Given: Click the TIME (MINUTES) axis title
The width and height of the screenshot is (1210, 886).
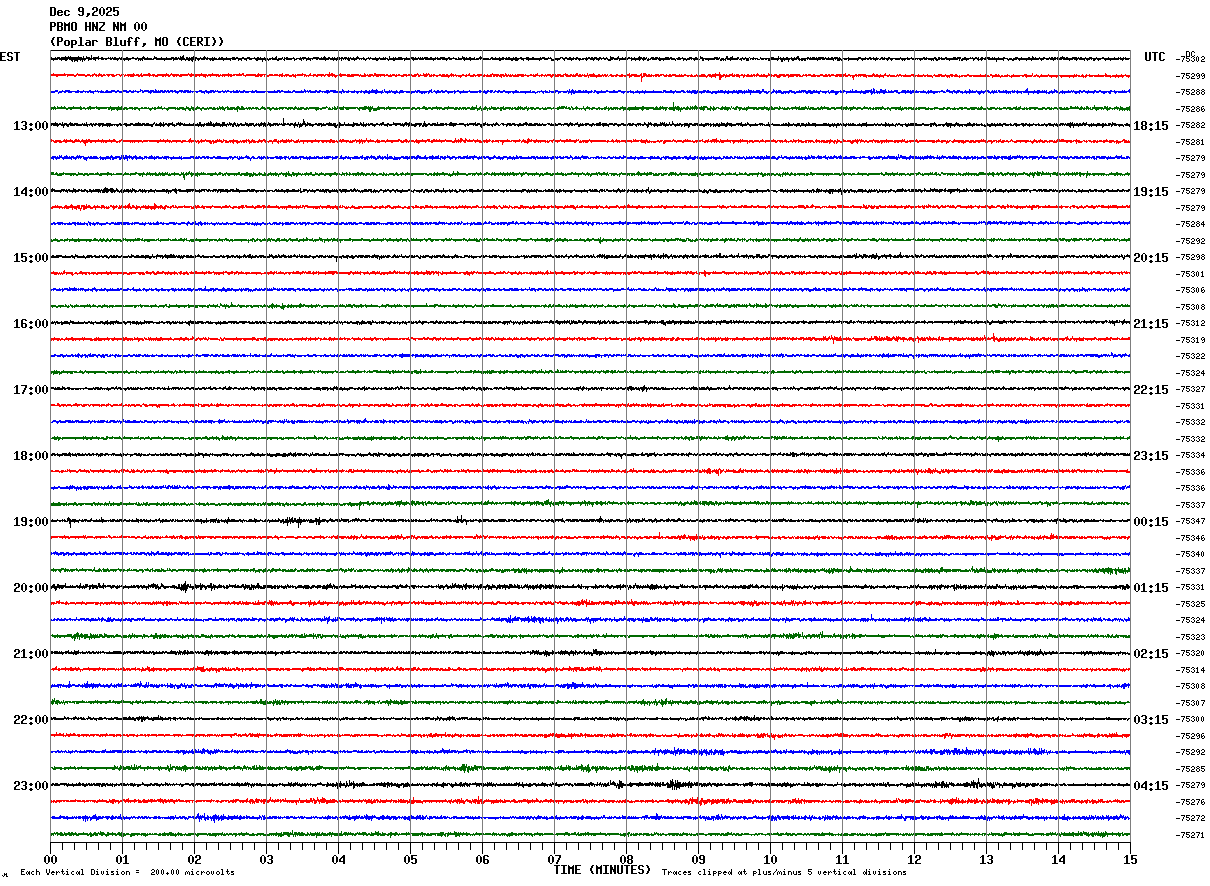Looking at the screenshot, I should click(602, 870).
